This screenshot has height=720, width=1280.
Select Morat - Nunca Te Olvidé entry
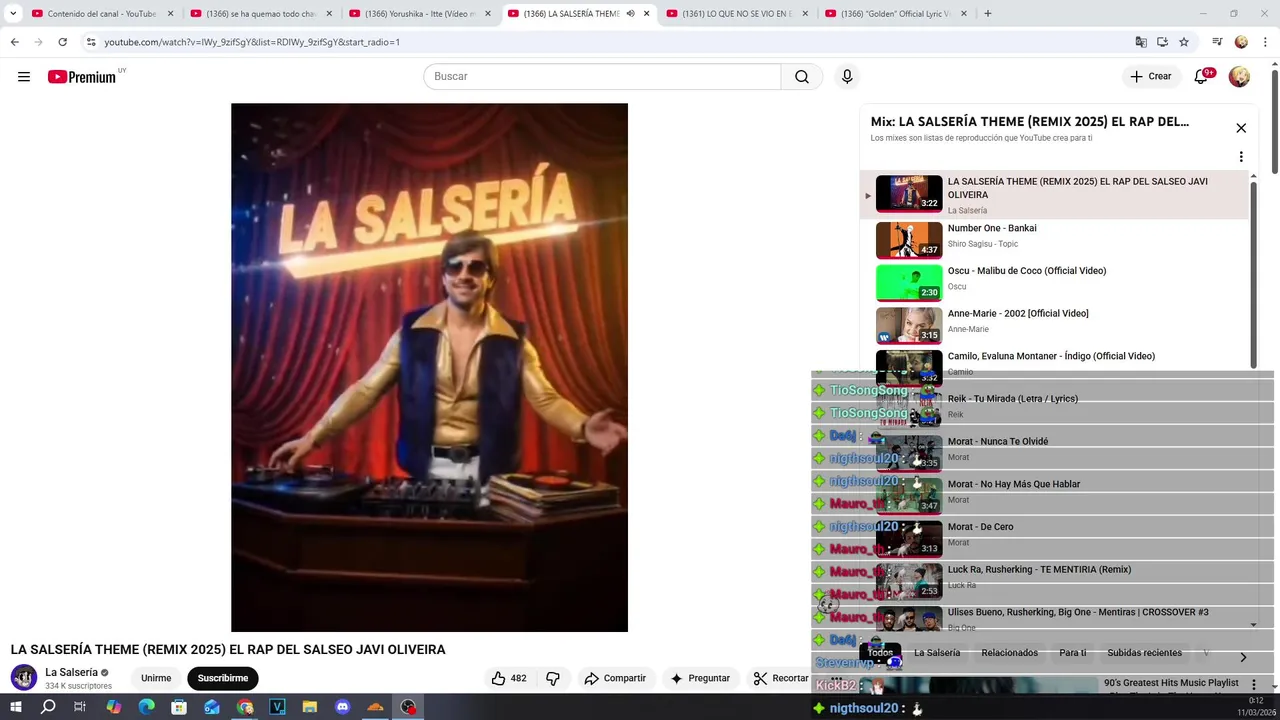point(1055,453)
